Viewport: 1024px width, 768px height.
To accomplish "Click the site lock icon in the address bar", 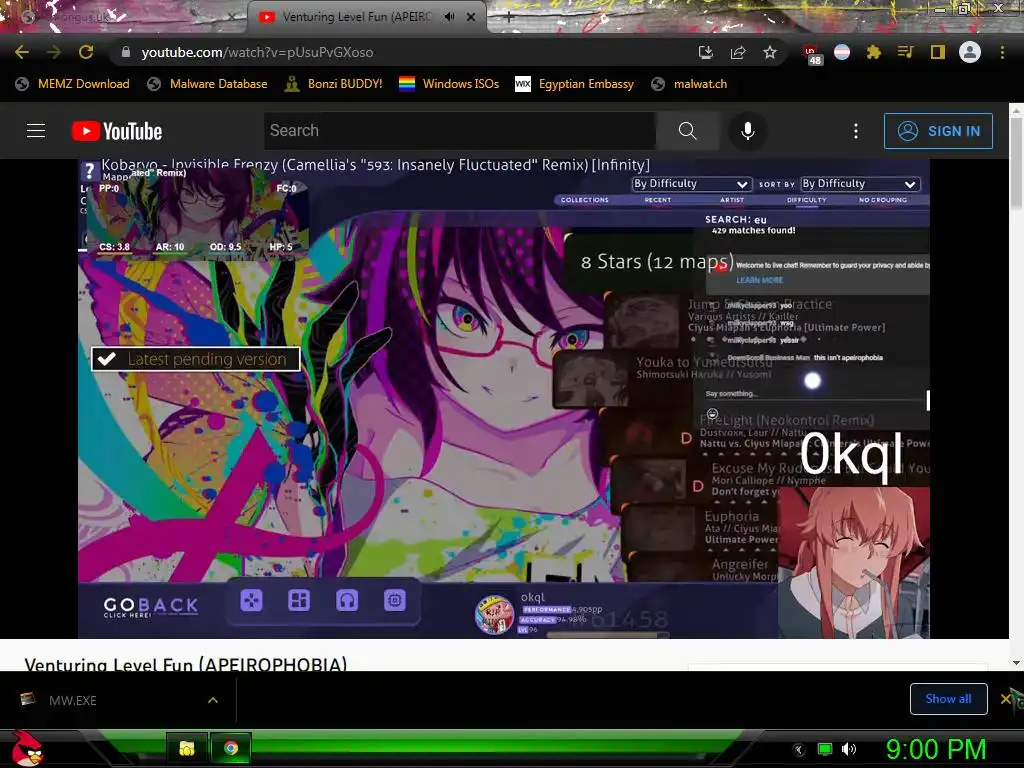I will [126, 52].
